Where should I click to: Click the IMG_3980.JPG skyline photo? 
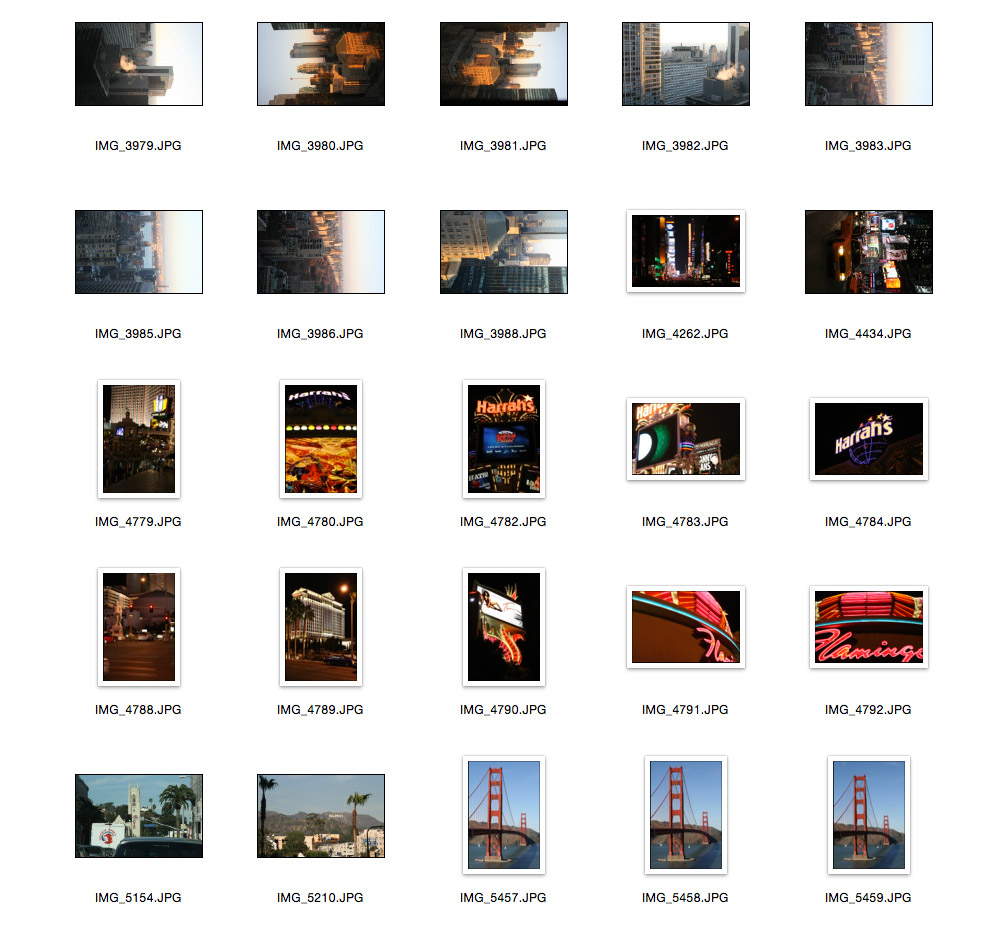point(320,64)
